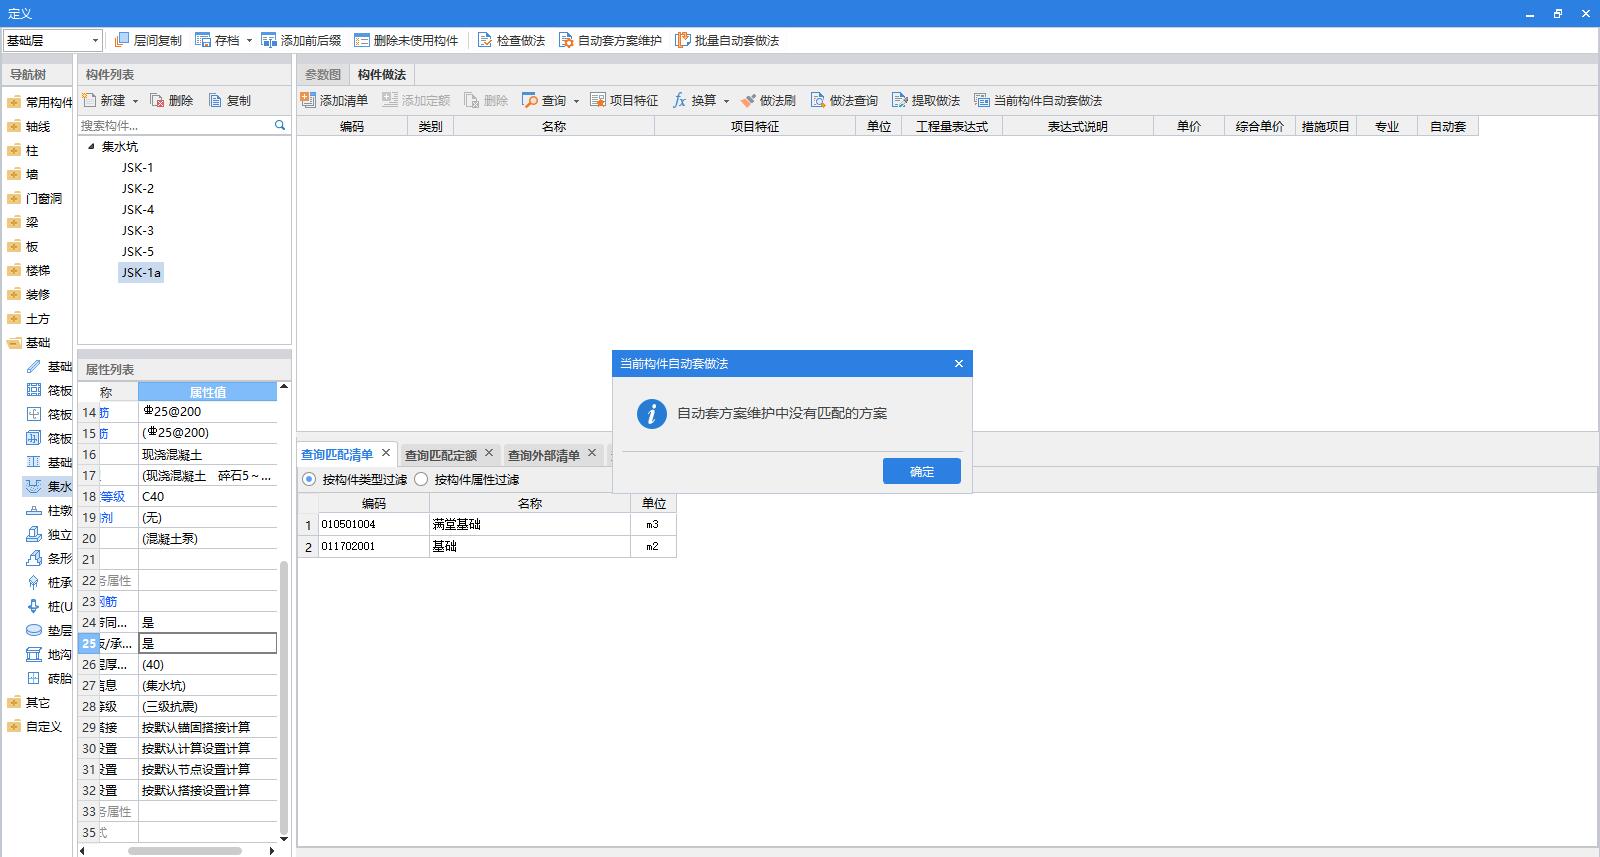Image resolution: width=1600 pixels, height=857 pixels.
Task: Click the 检查做法 icon
Action: pos(485,40)
